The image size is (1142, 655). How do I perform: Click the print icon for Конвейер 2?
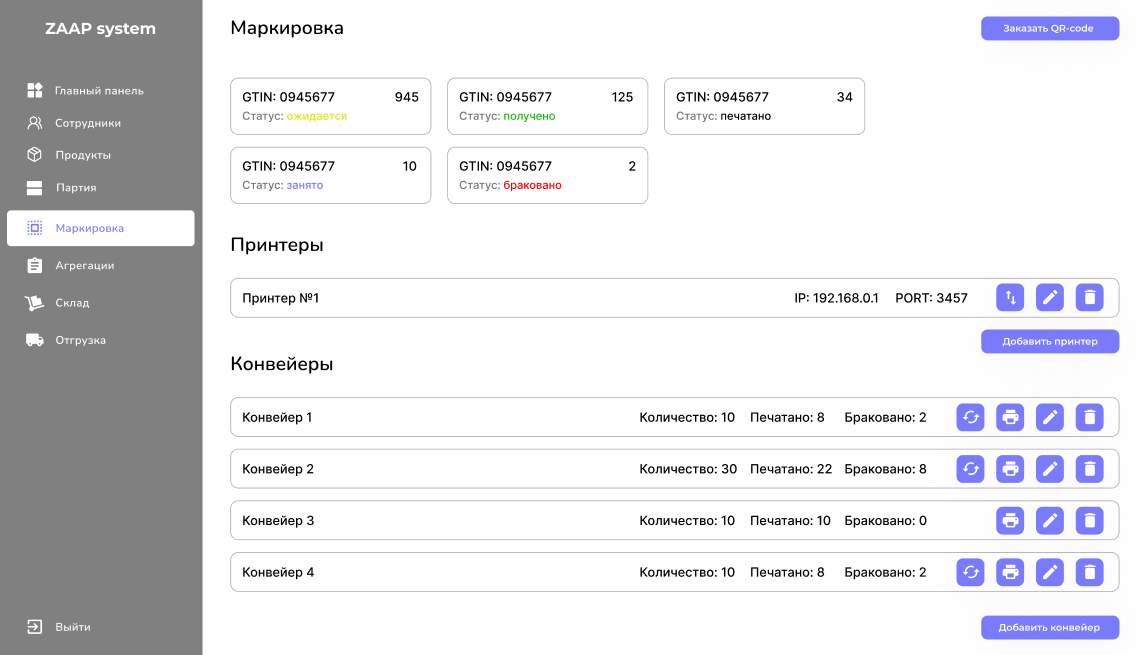(x=1010, y=468)
